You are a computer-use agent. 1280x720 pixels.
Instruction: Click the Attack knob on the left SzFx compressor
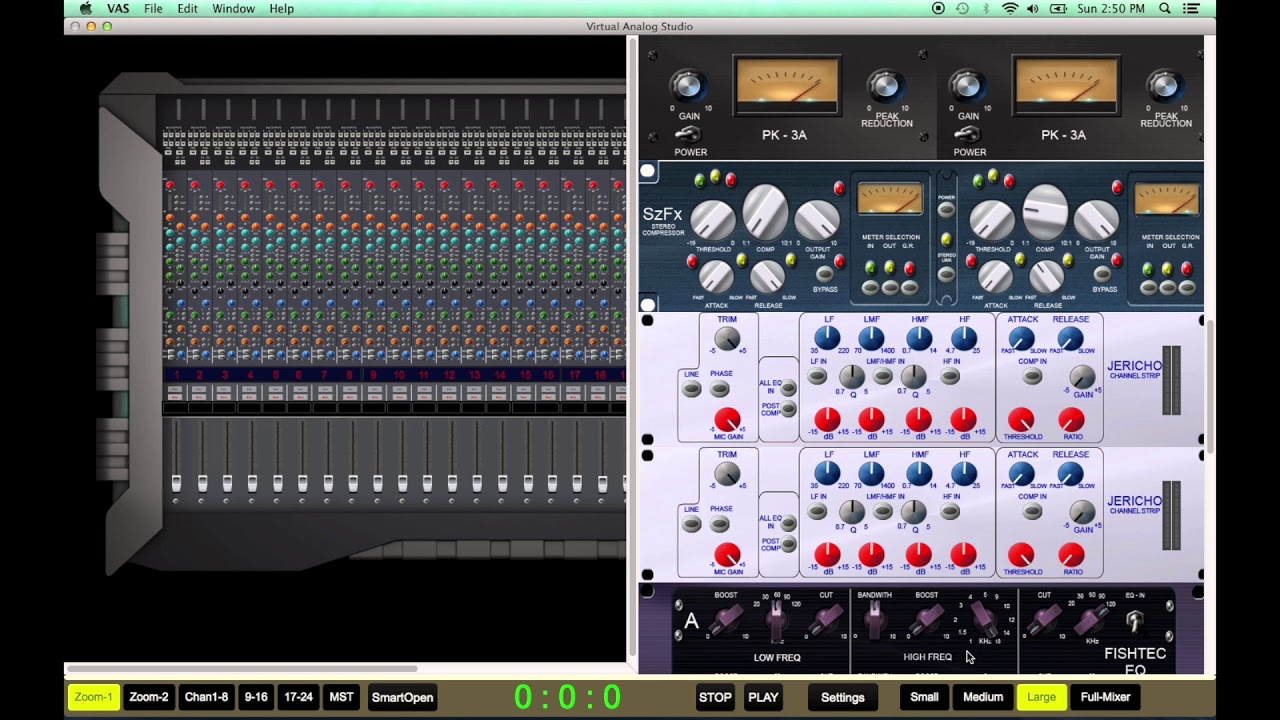pos(715,276)
